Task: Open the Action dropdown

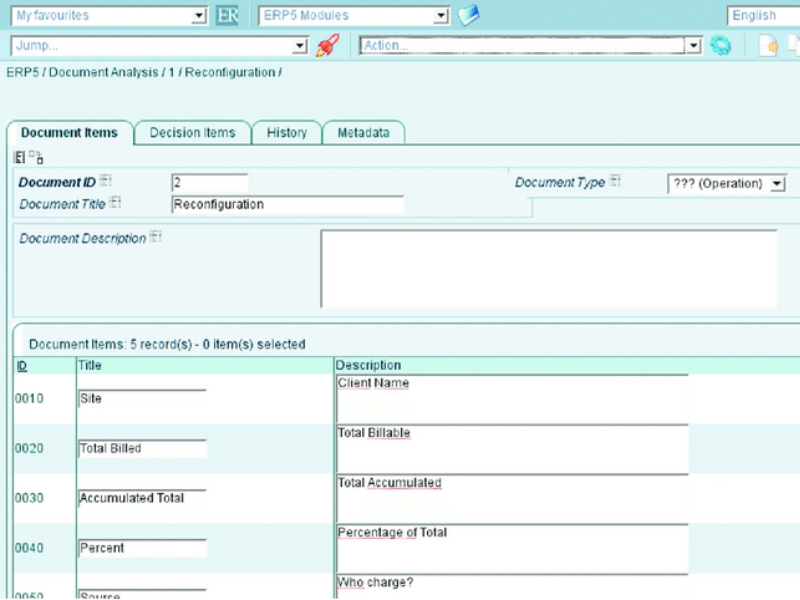Action: pos(694,44)
